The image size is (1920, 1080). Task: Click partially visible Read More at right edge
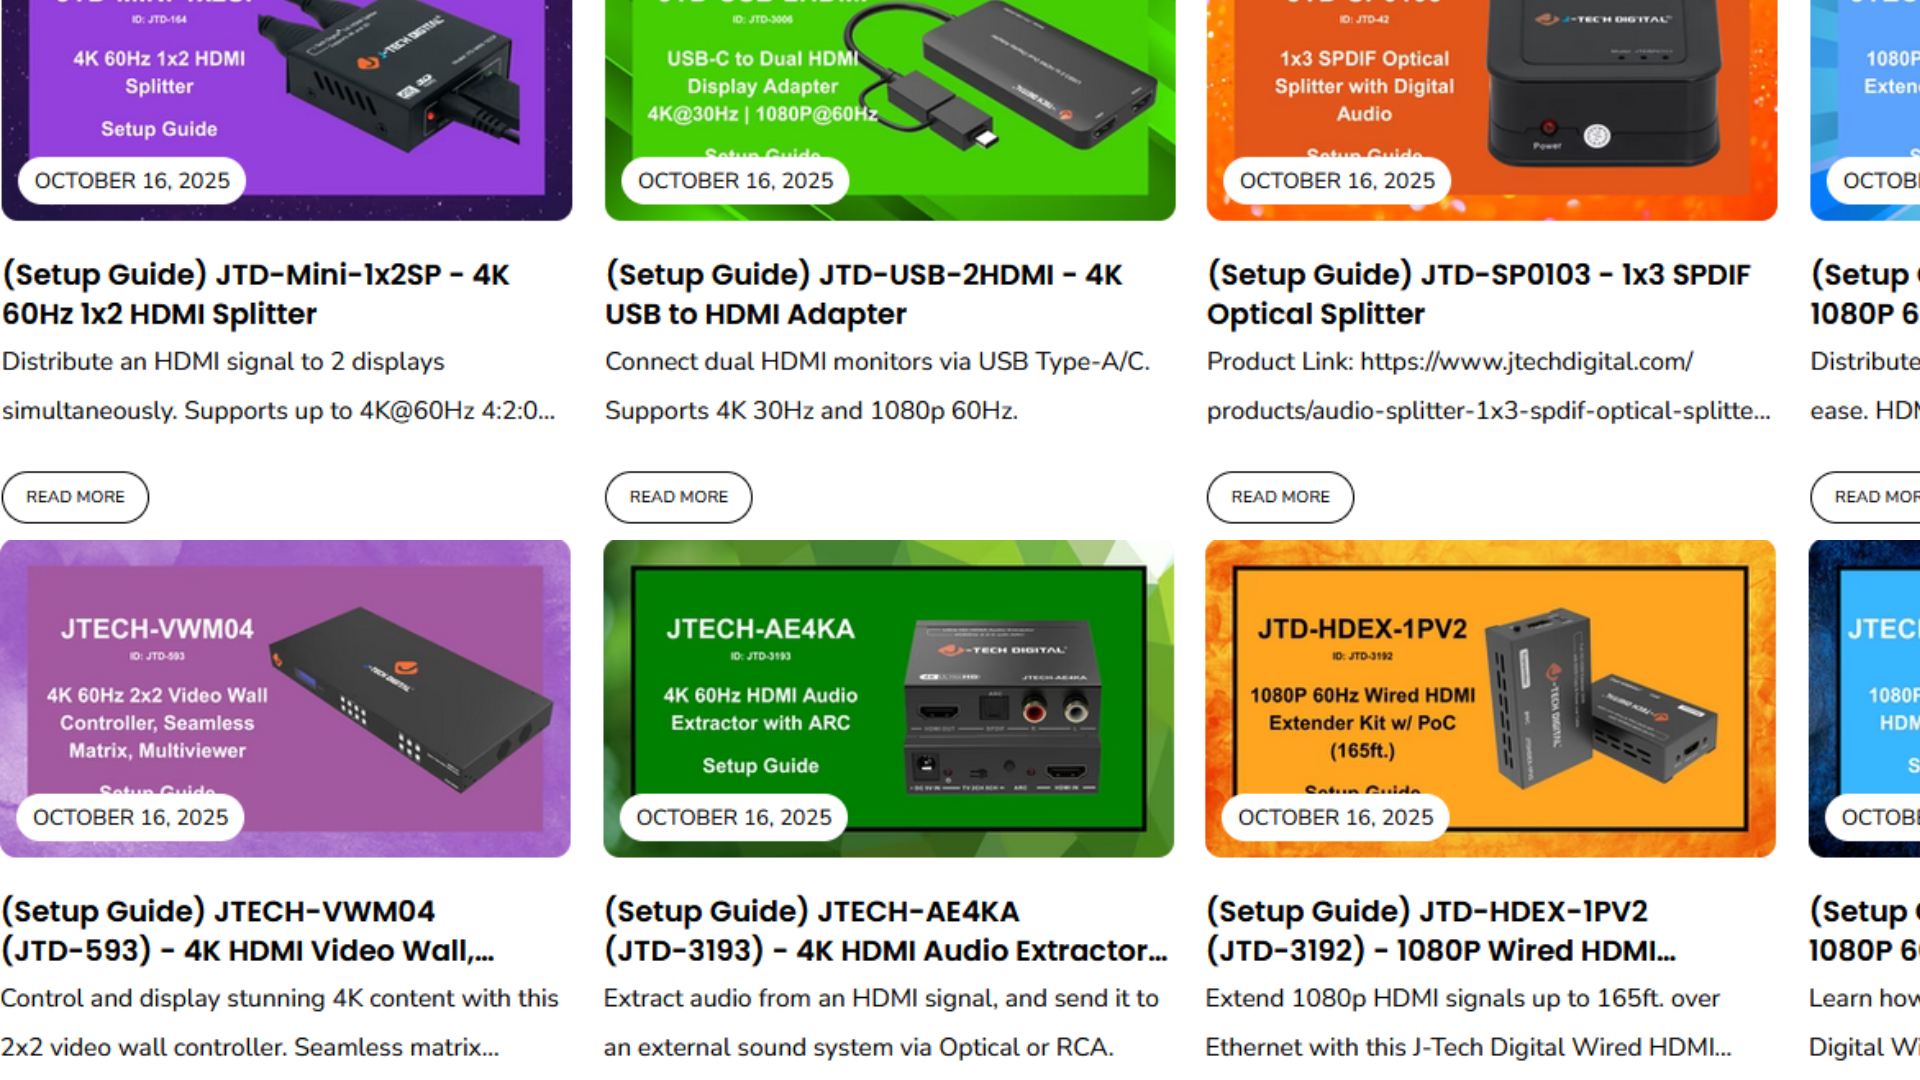click(x=1866, y=497)
